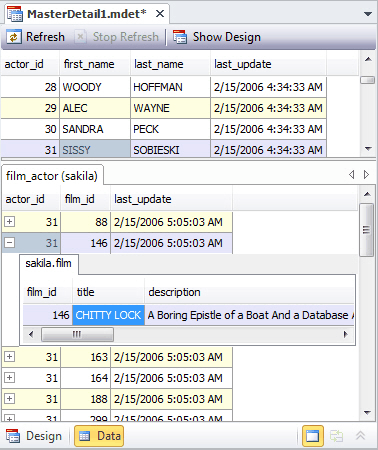Click Show Design in the toolbar

click(217, 37)
